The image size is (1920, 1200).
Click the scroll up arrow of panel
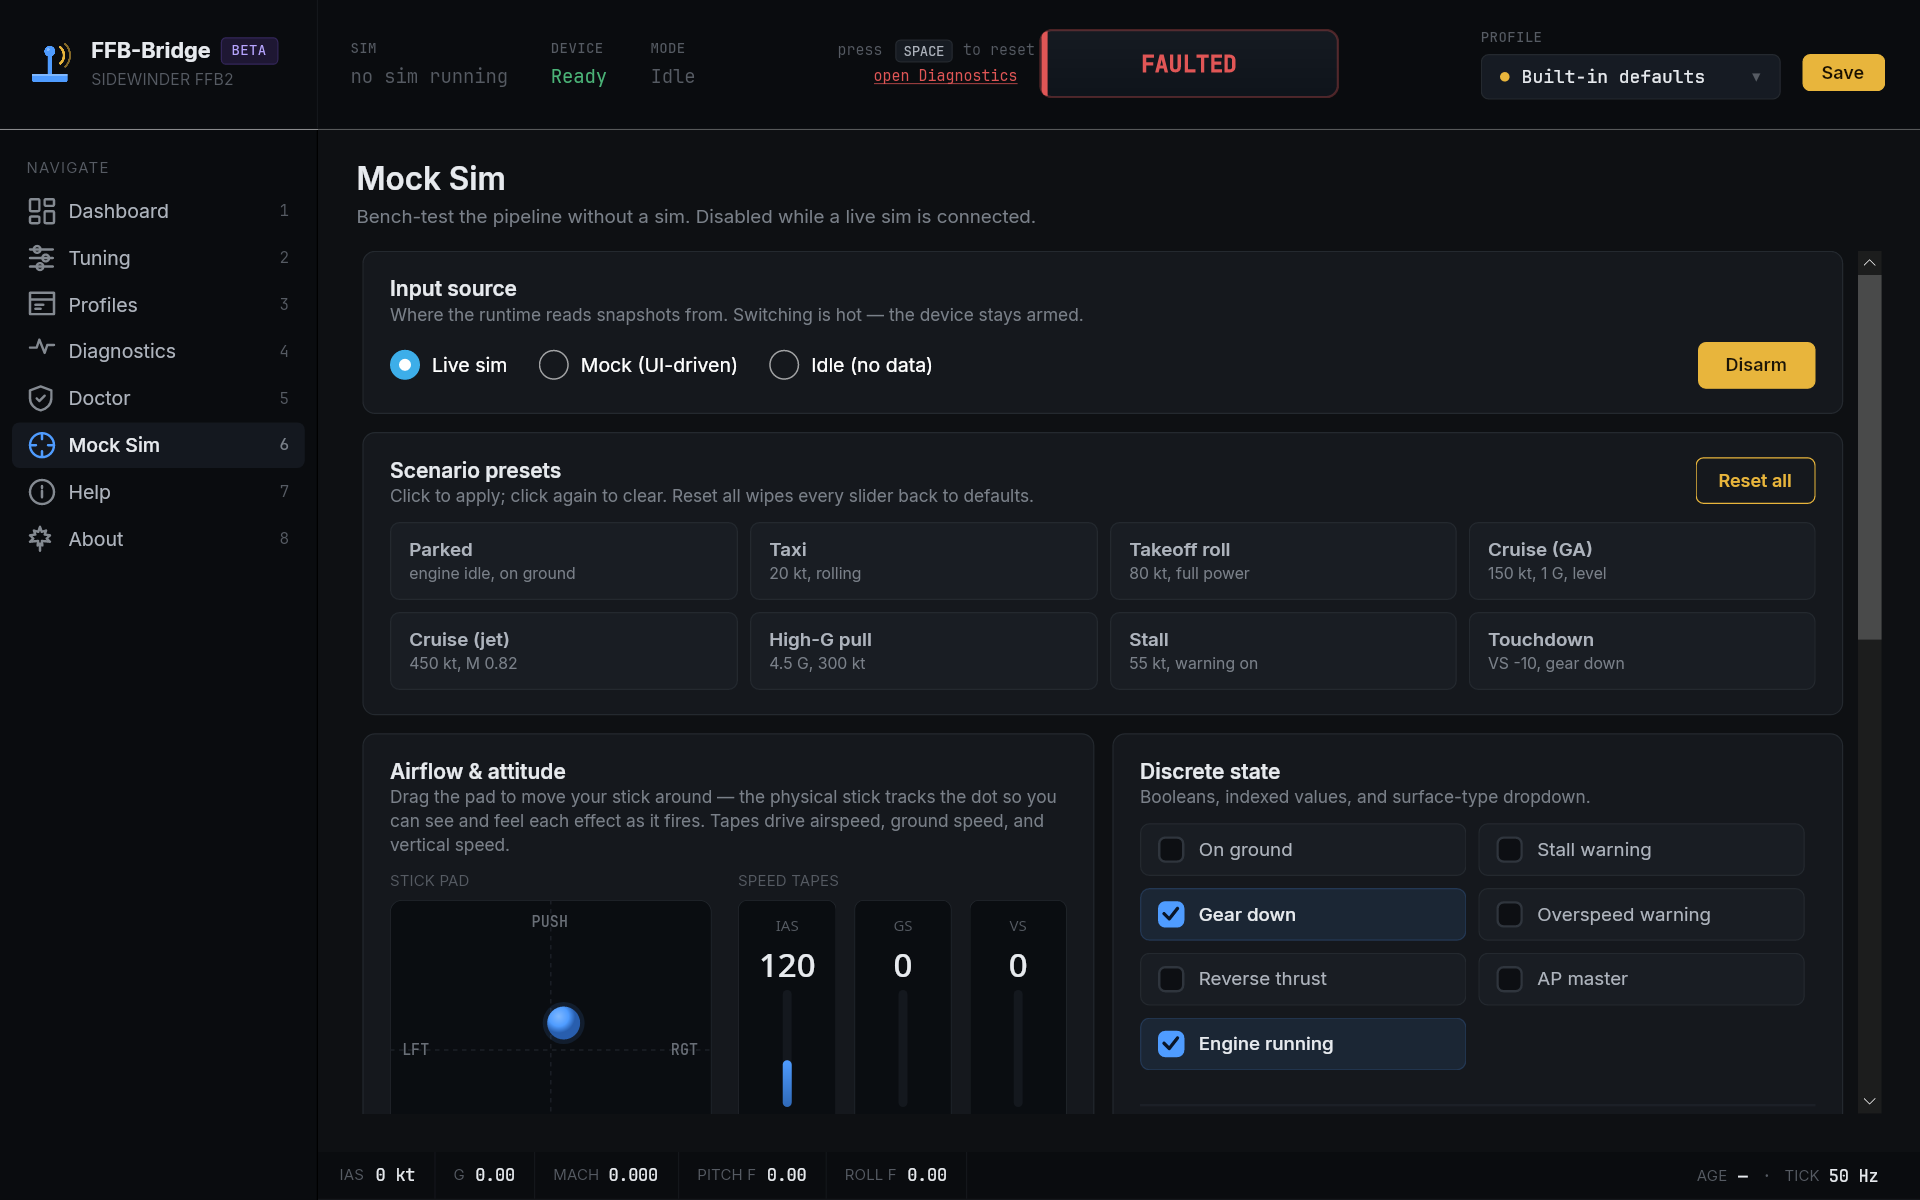click(x=1869, y=263)
